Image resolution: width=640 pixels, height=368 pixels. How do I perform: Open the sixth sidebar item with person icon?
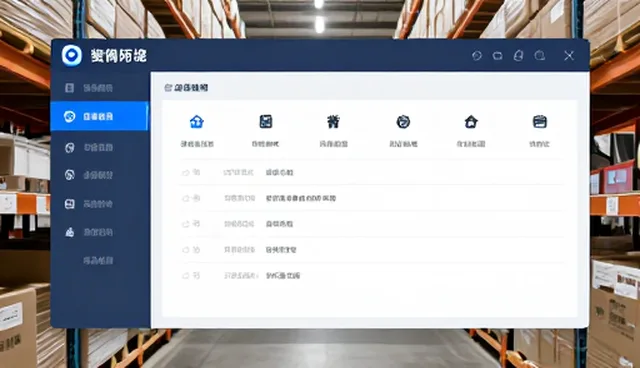[x=100, y=232]
